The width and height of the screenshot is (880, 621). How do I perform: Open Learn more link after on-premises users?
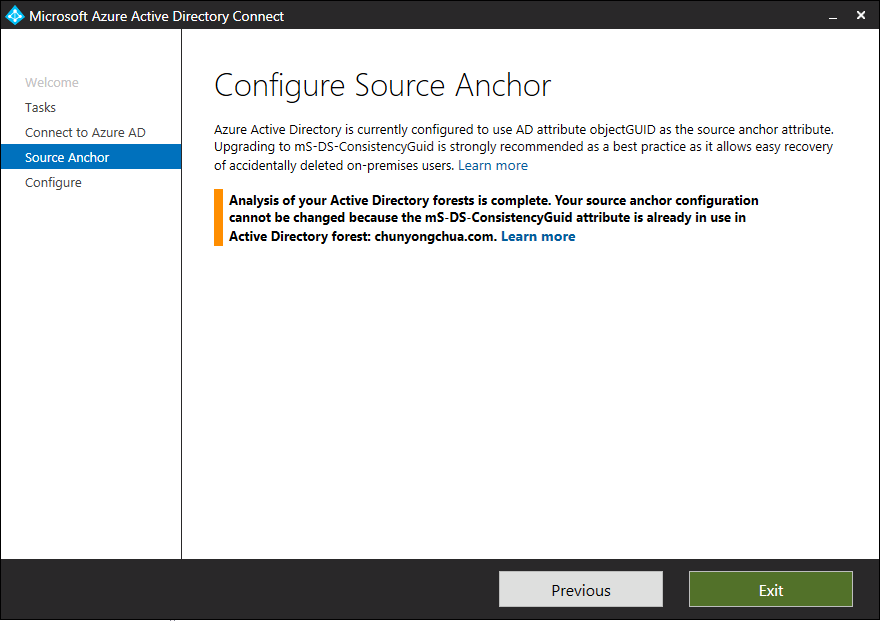[x=493, y=165]
